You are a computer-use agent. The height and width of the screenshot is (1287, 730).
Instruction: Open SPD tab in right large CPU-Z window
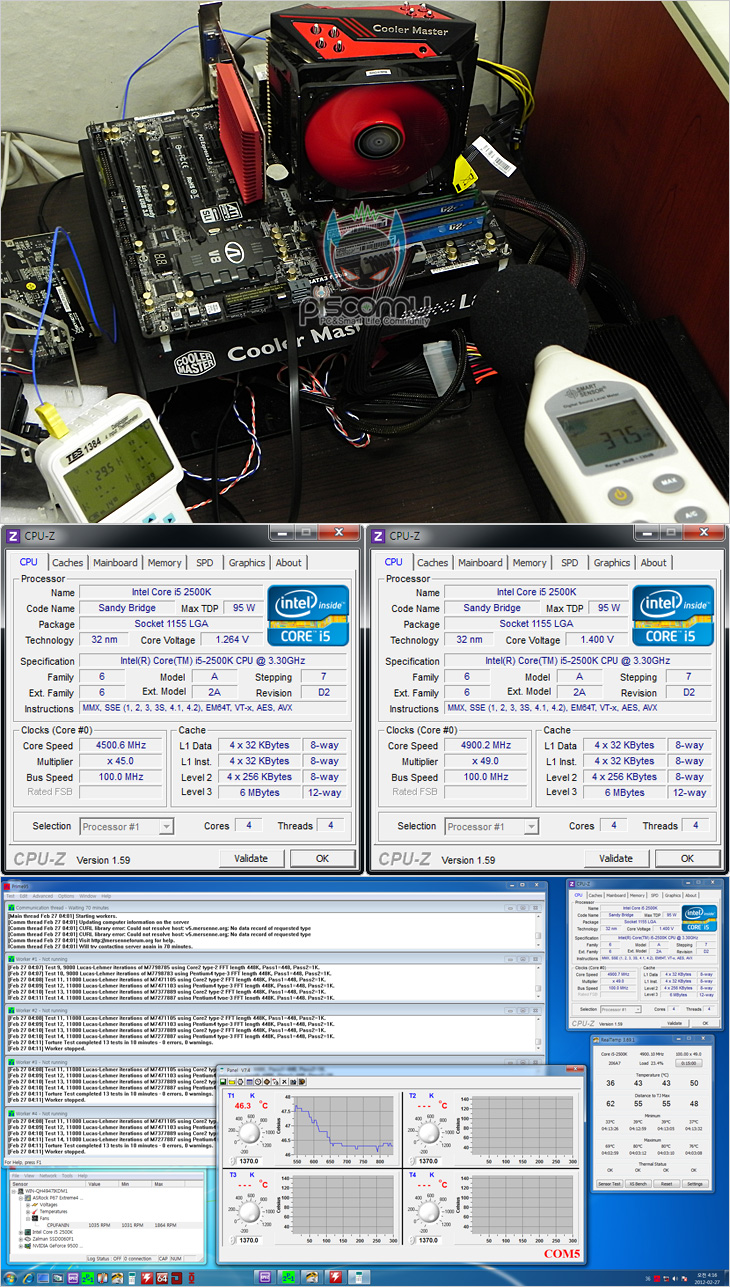(x=569, y=563)
